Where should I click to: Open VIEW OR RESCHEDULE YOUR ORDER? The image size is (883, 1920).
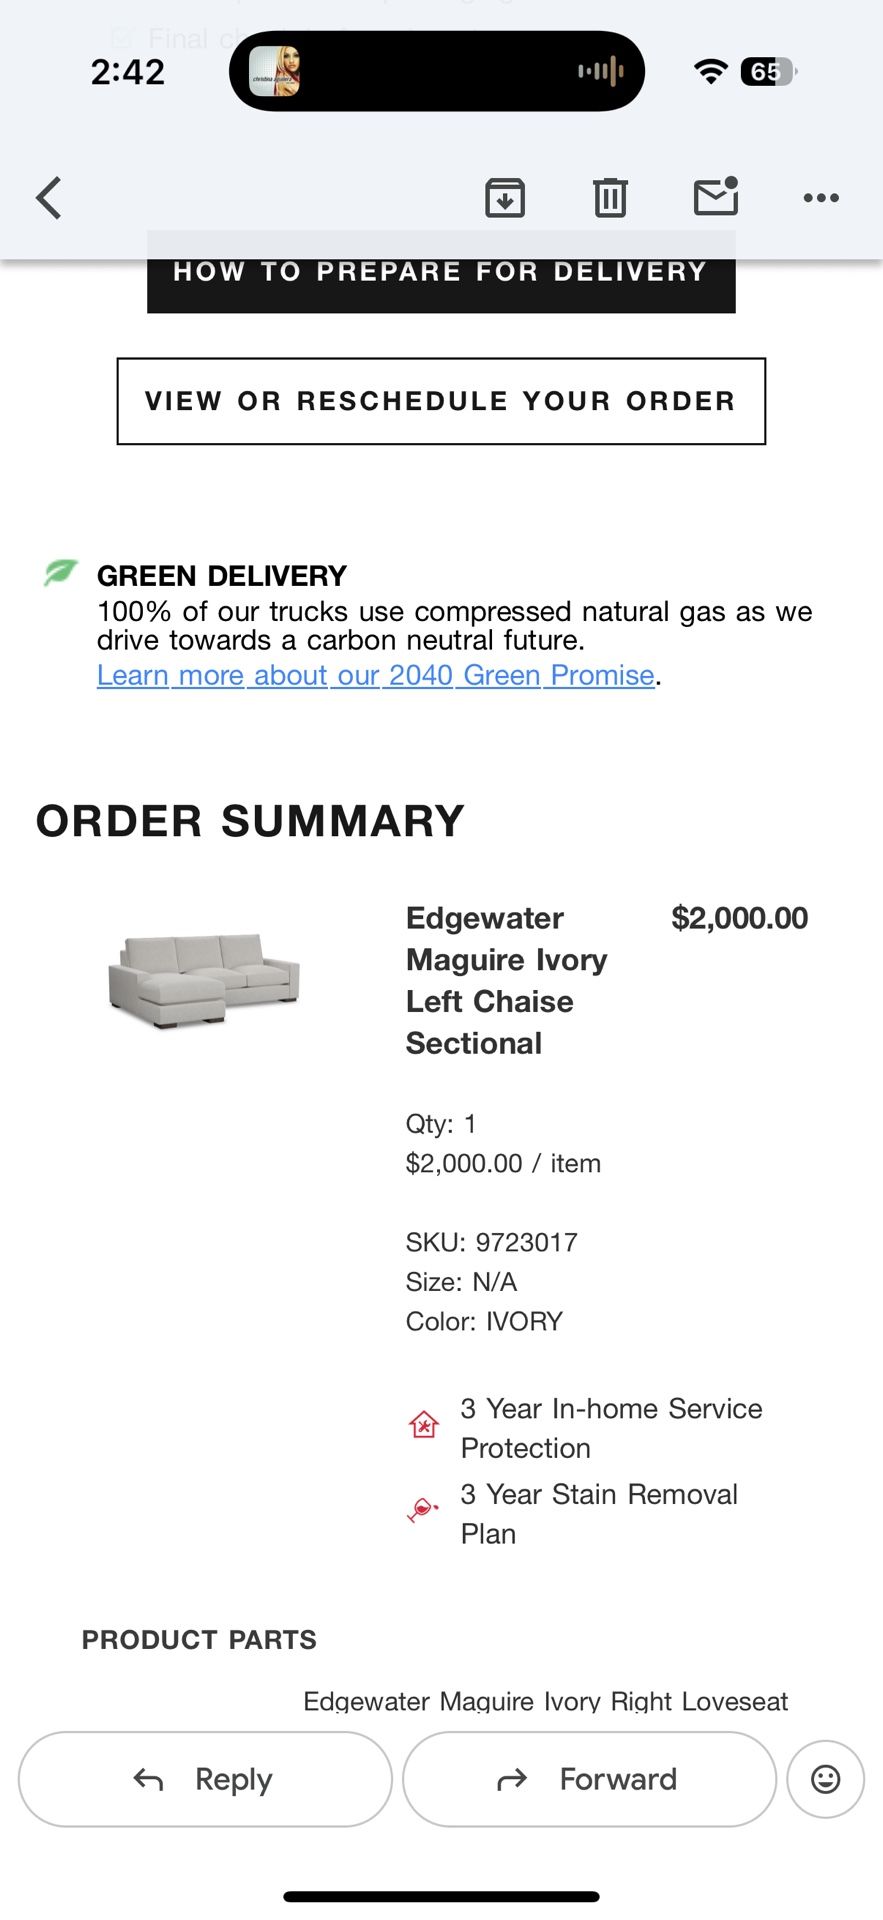pyautogui.click(x=440, y=401)
